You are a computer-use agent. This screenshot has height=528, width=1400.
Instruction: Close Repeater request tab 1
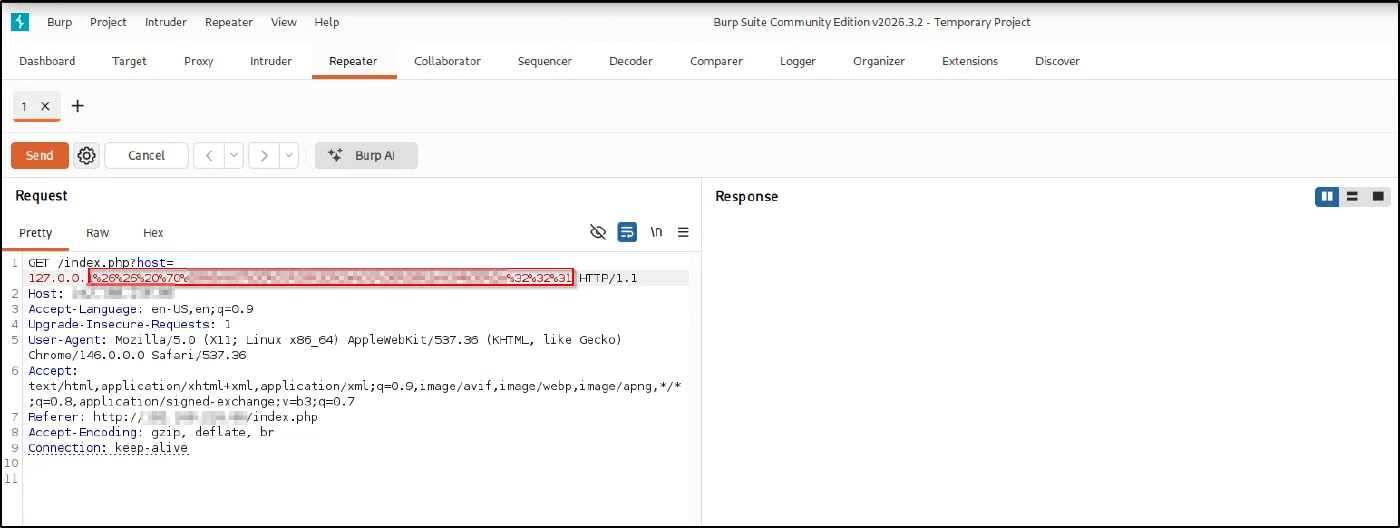tap(45, 106)
